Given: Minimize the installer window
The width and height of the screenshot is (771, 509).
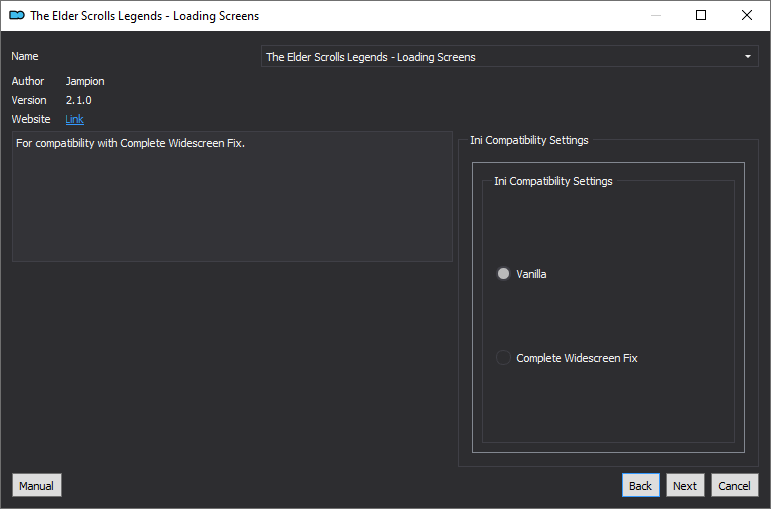Looking at the screenshot, I should click(x=655, y=15).
